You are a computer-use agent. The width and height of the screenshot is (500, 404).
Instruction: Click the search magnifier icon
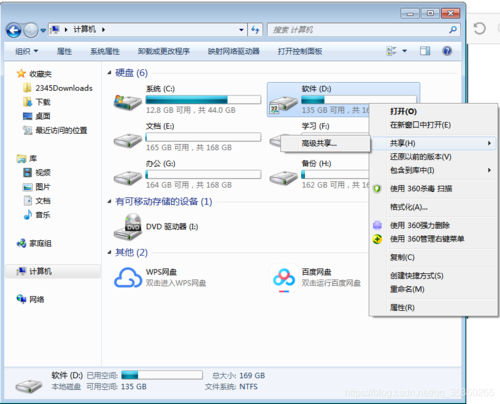pyautogui.click(x=452, y=30)
